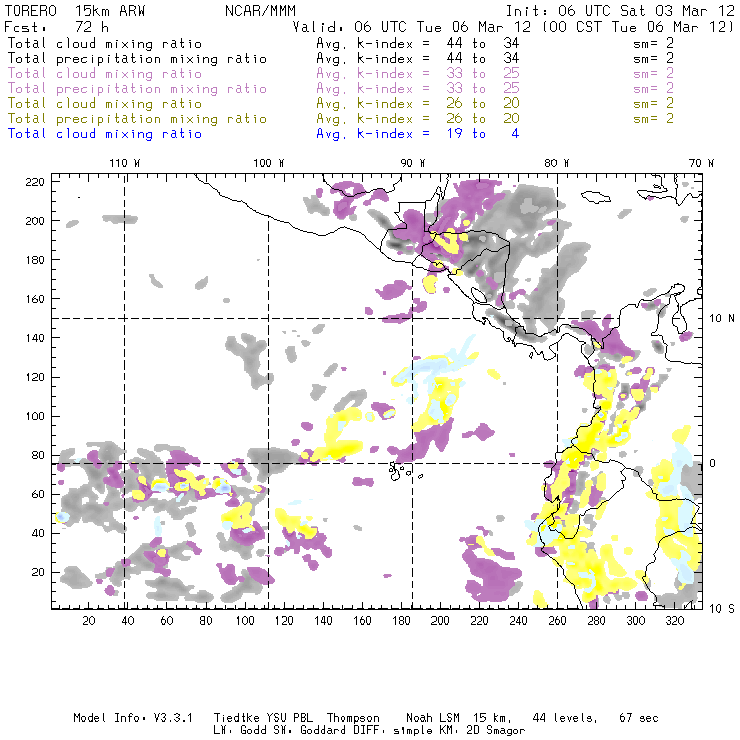740x740 pixels.
Task: Click the '240' x-axis tick label
Action: [518, 621]
